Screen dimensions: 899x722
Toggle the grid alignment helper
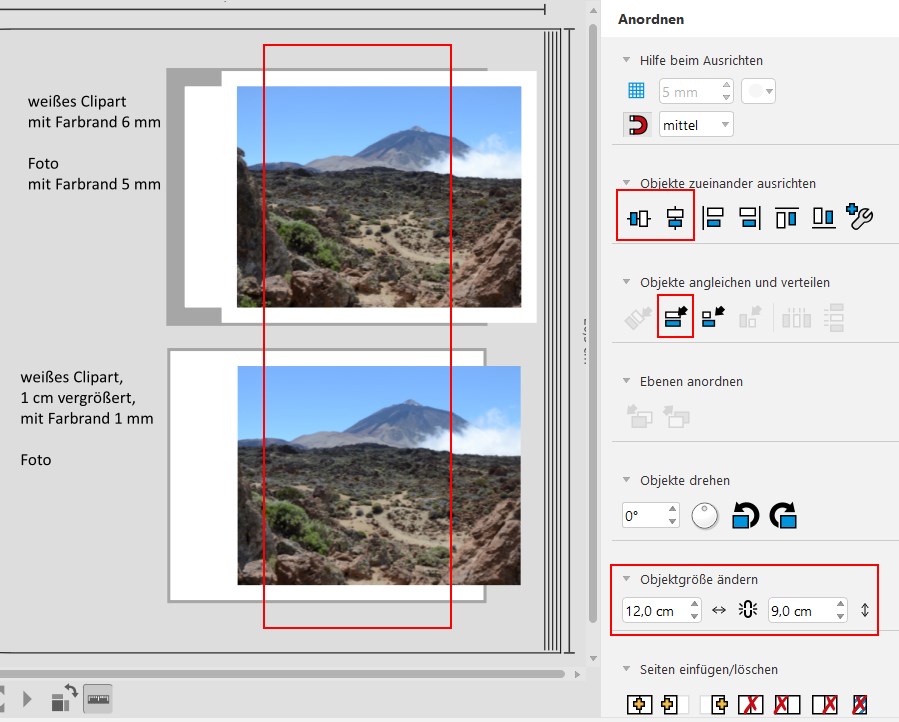[636, 91]
